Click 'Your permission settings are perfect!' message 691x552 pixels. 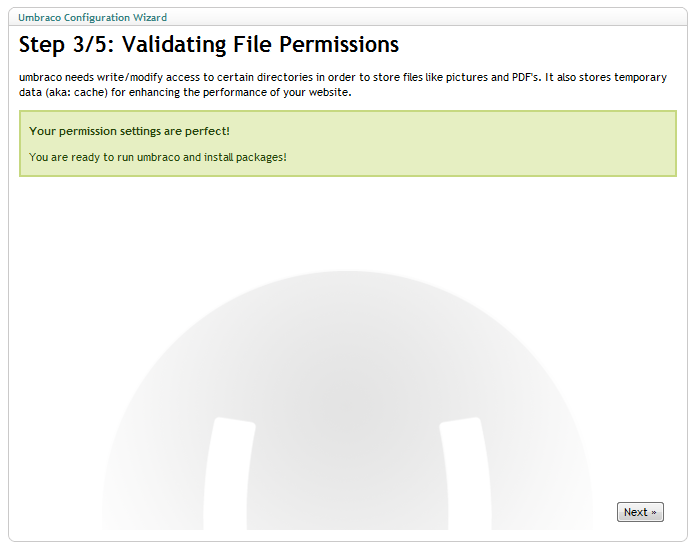tap(129, 131)
